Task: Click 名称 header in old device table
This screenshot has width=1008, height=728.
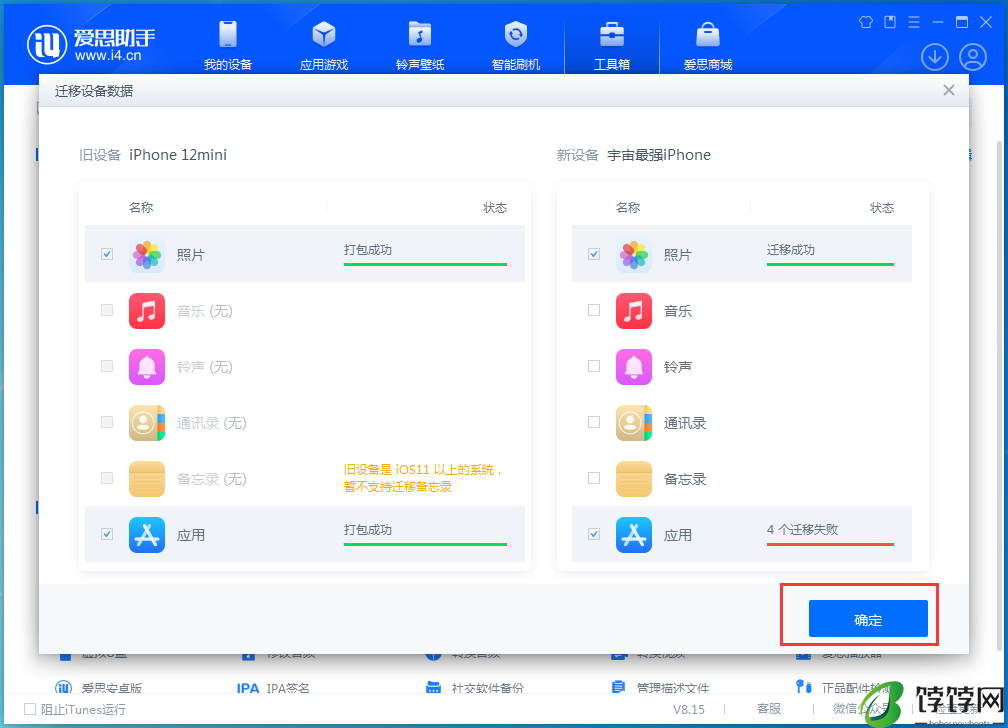Action: [141, 208]
